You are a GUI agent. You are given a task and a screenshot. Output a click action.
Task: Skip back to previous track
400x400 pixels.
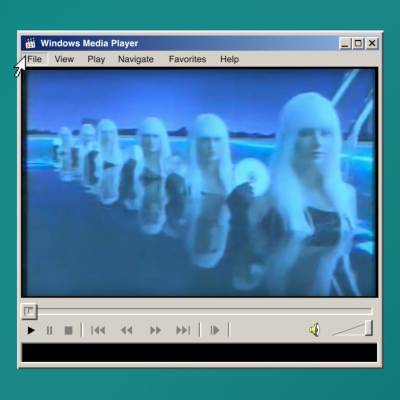point(98,330)
